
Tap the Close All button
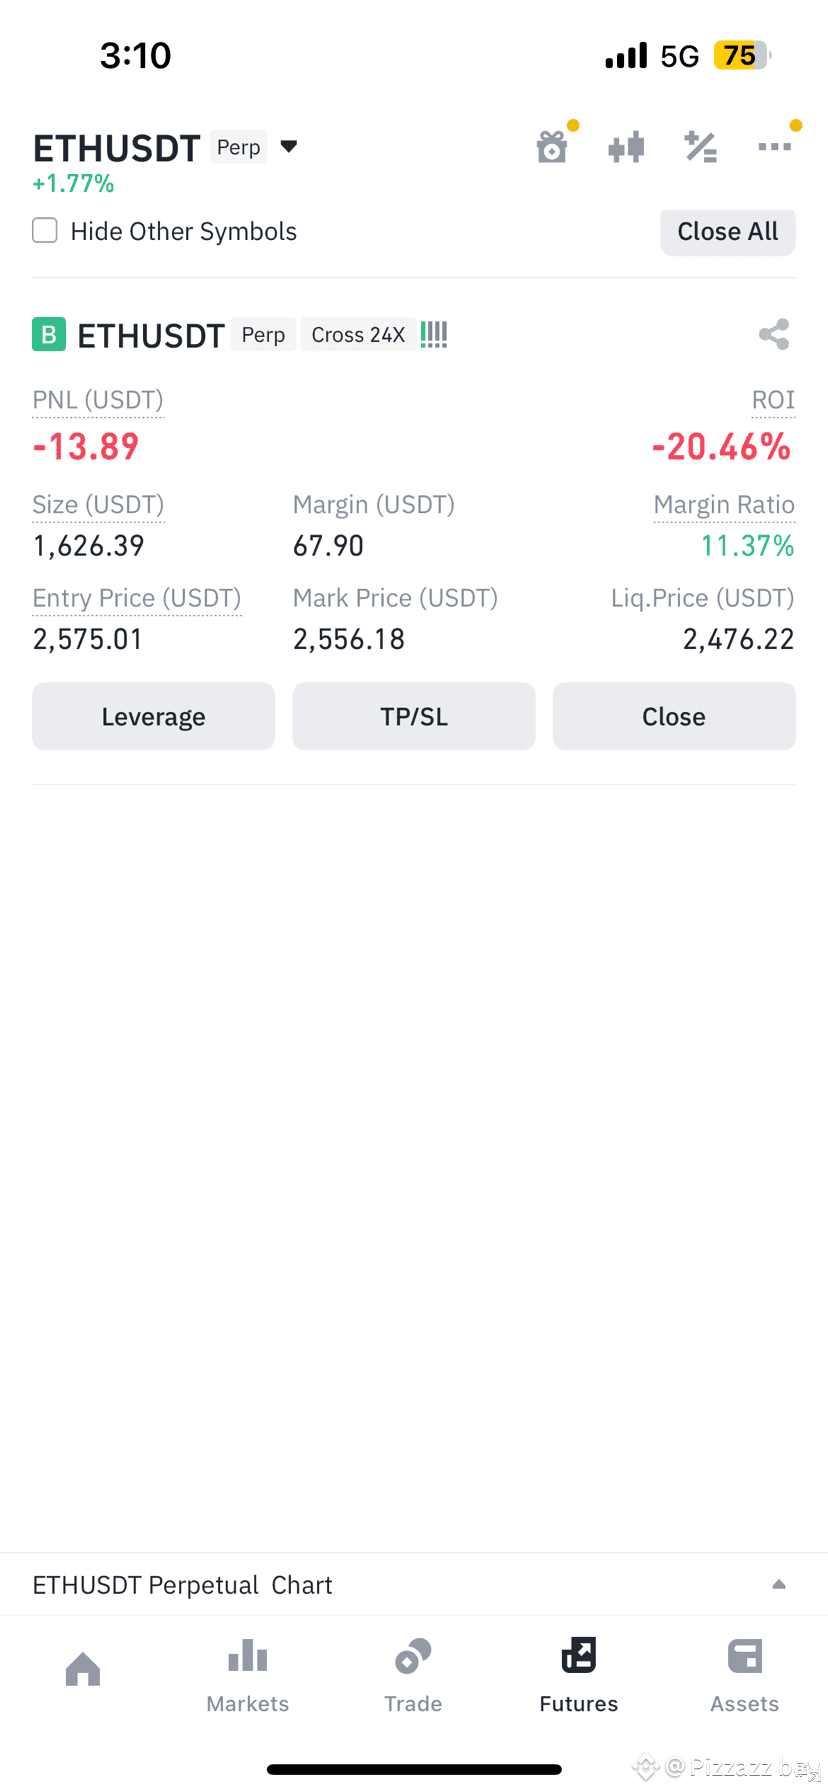click(x=728, y=232)
